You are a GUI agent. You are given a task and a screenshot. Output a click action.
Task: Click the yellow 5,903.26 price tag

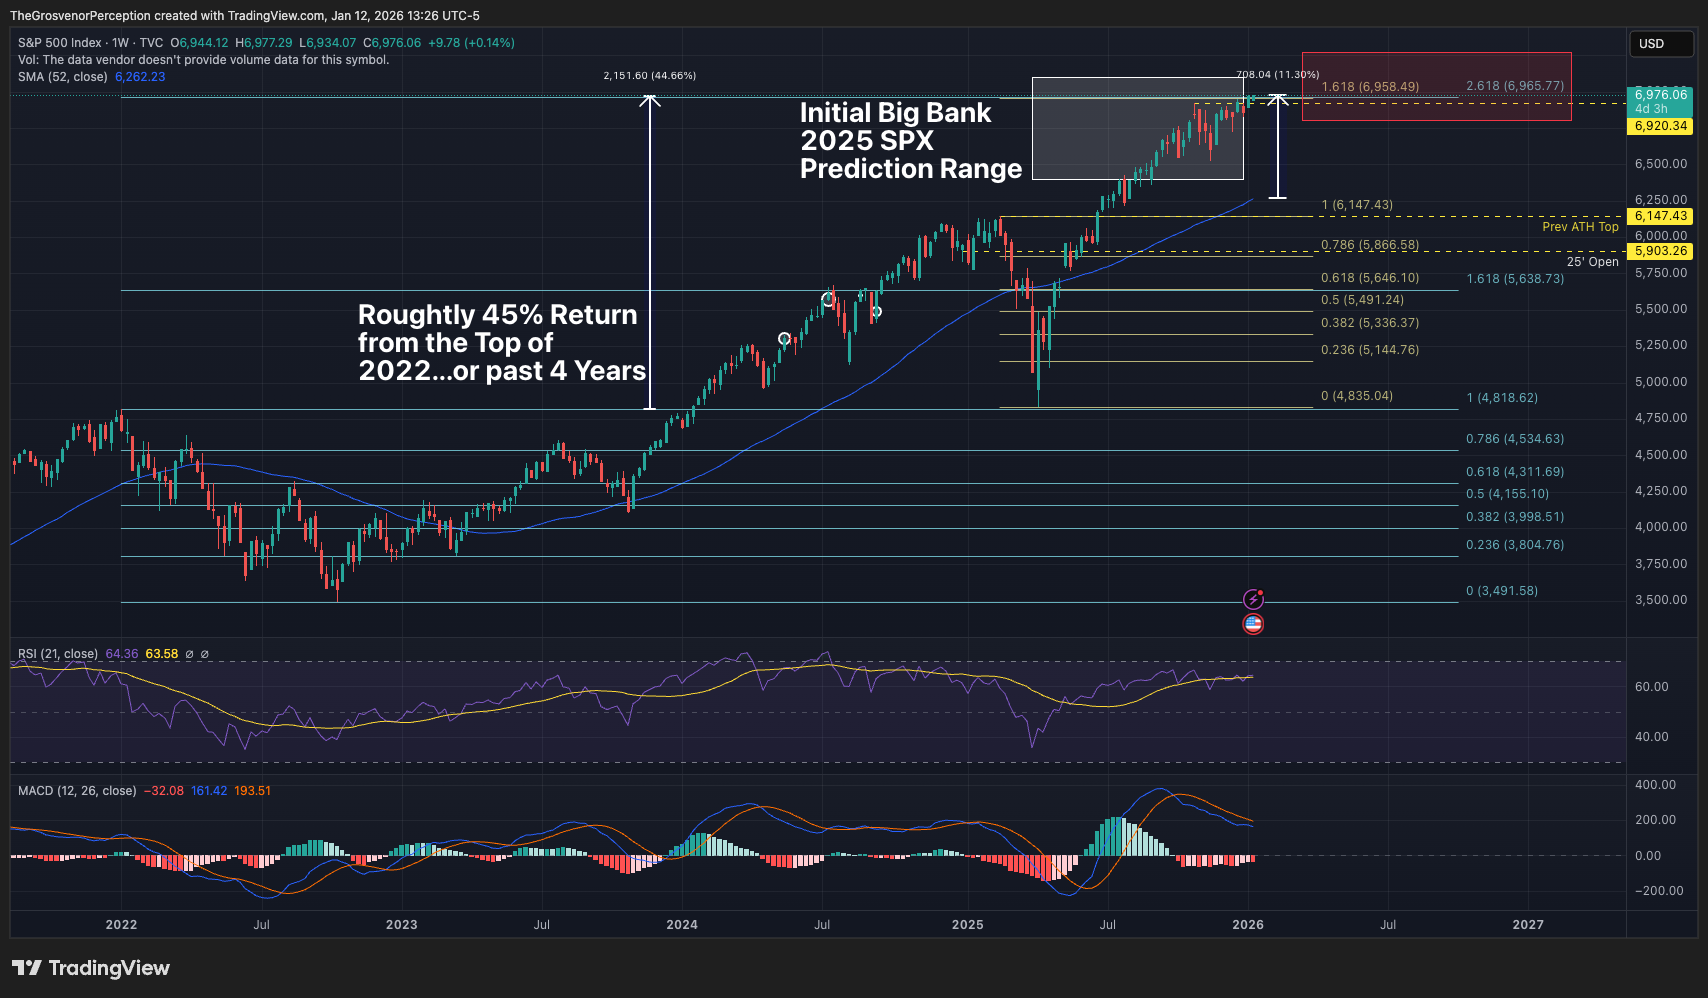(1660, 251)
